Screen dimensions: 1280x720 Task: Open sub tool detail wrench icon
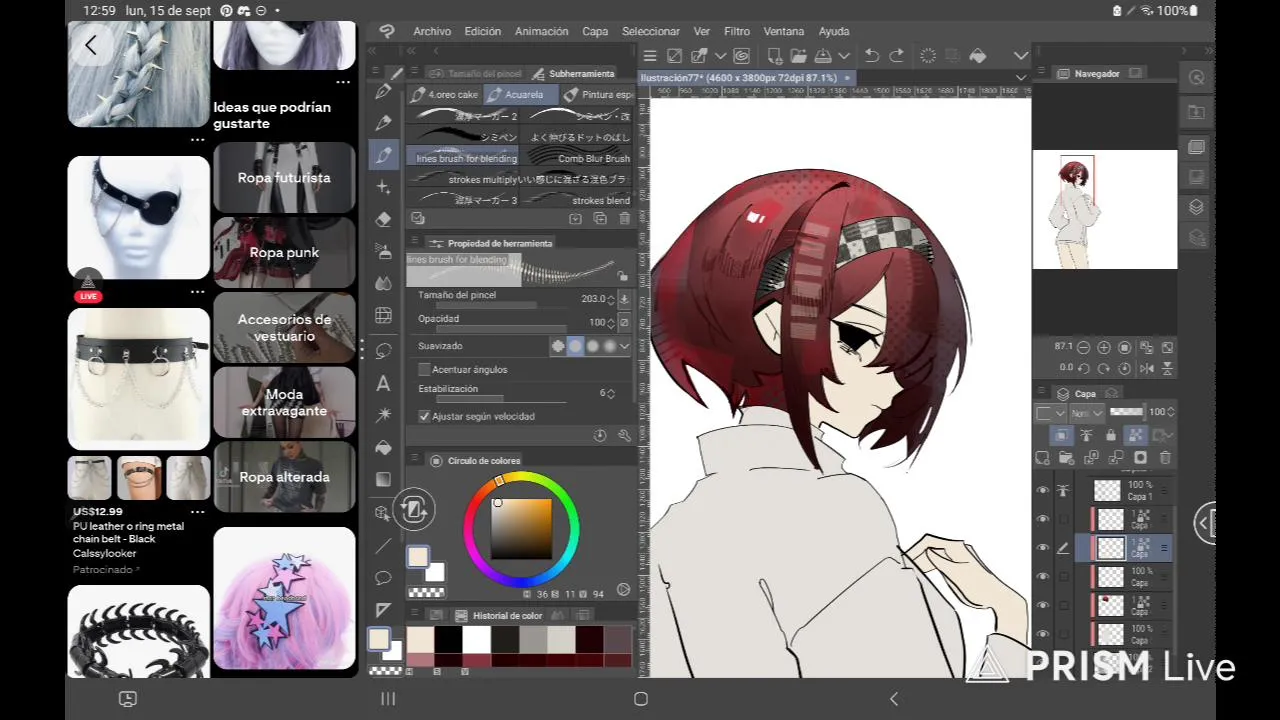(624, 435)
